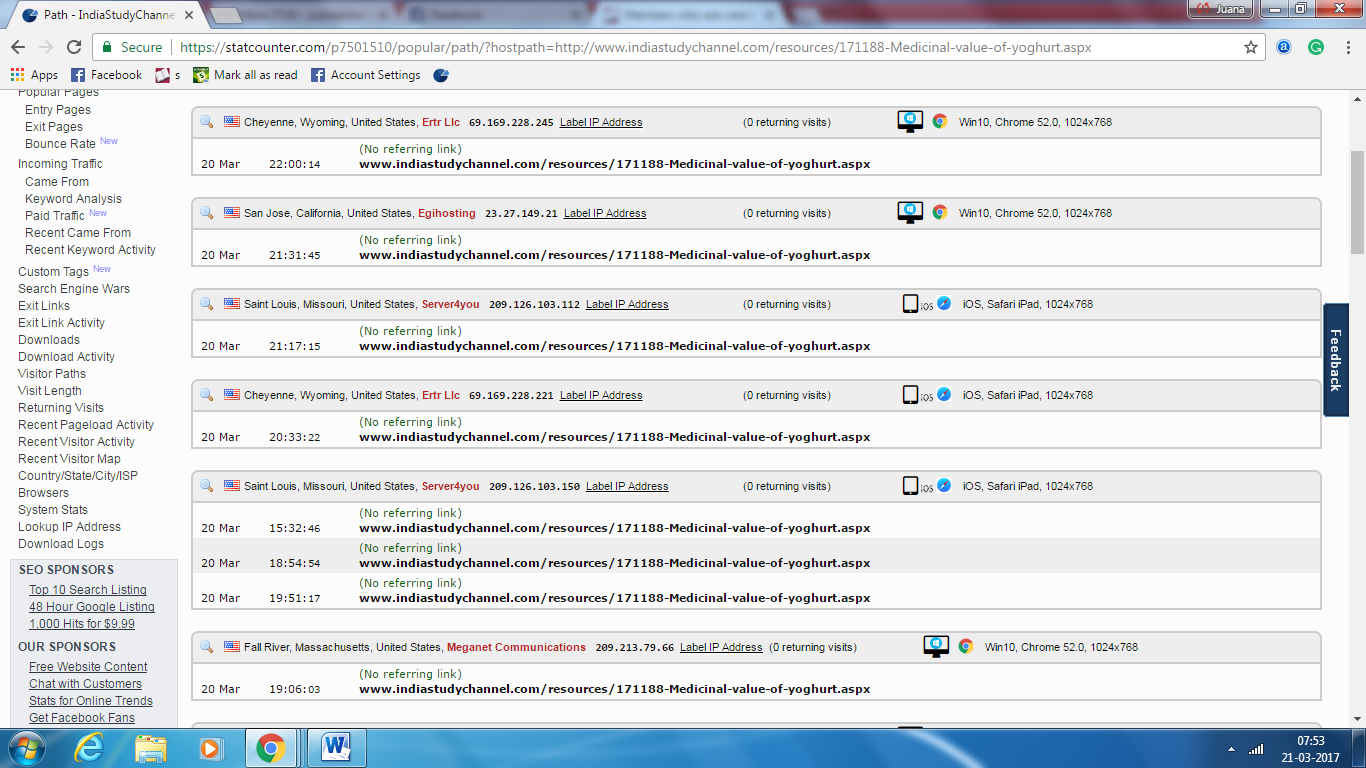Click '1,000 Hits for $9.99' sponsor link
1366x768 pixels.
(82, 624)
